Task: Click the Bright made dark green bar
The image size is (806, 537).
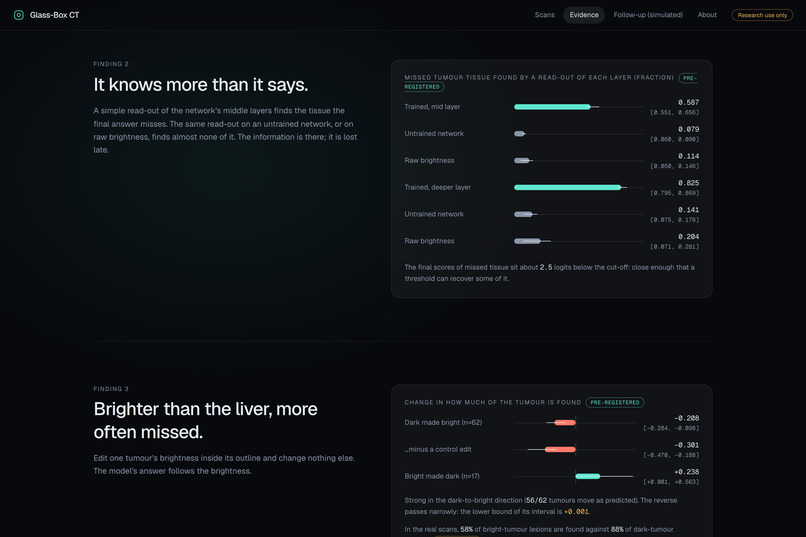Action: 588,476
